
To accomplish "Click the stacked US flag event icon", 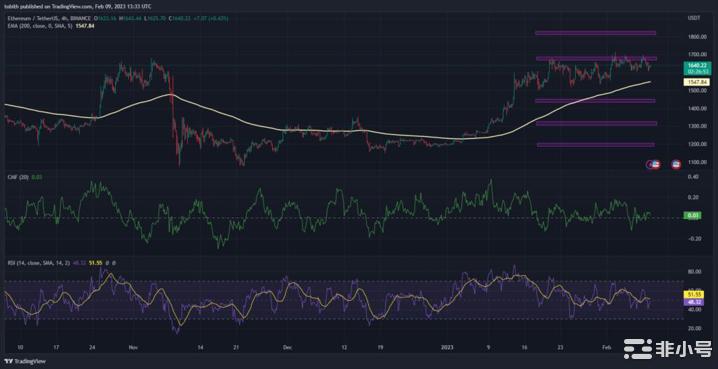I will coord(653,164).
